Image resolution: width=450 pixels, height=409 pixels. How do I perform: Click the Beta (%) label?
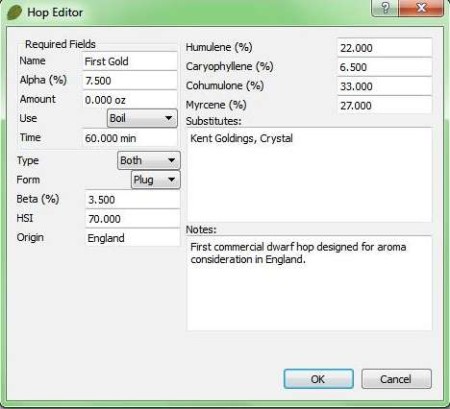[x=38, y=199]
